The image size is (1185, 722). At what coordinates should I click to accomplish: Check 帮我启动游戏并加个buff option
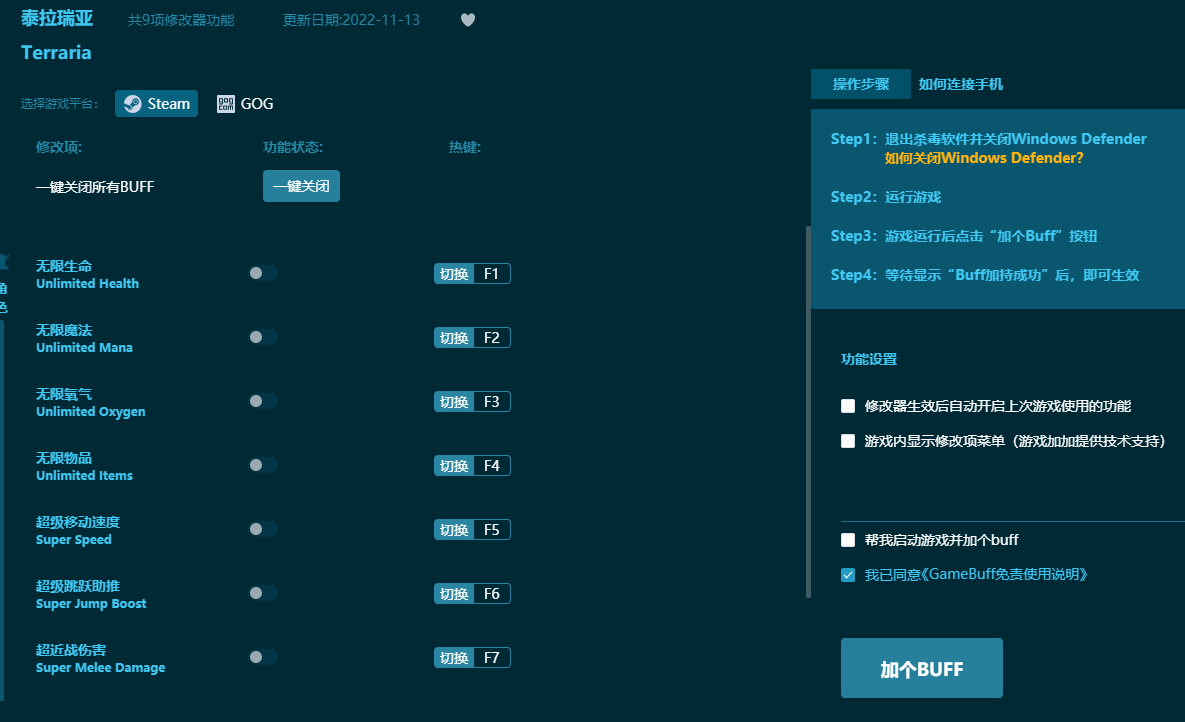[848, 540]
